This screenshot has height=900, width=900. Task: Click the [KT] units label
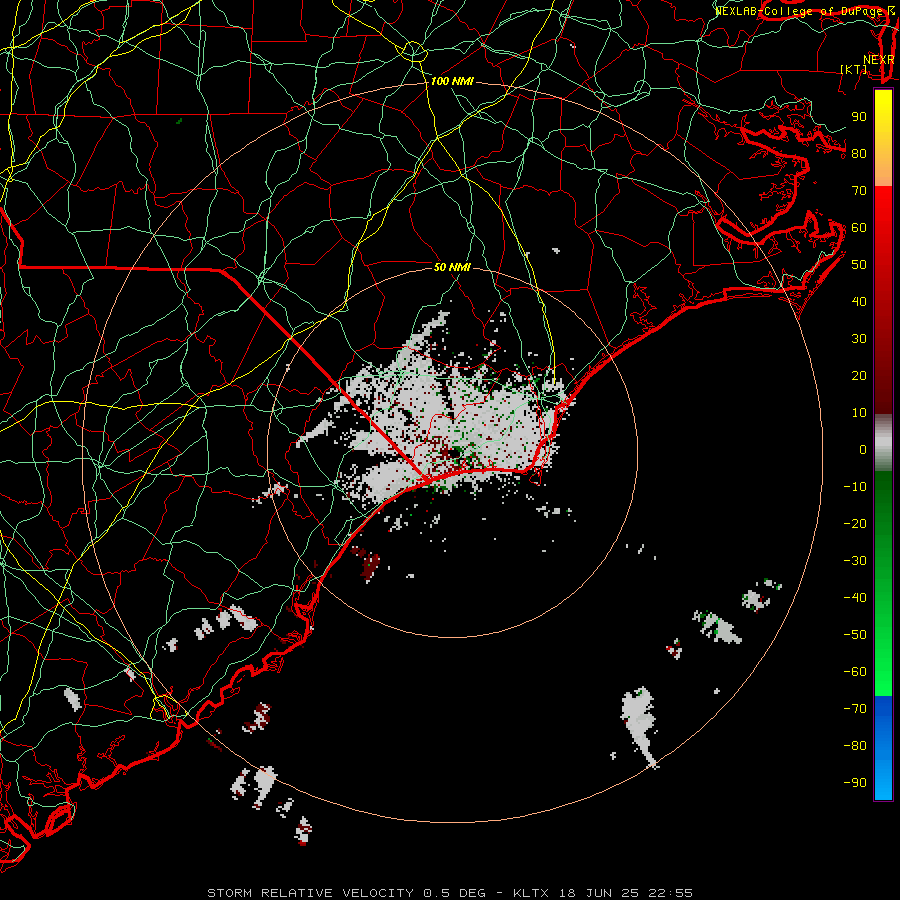coord(854,69)
